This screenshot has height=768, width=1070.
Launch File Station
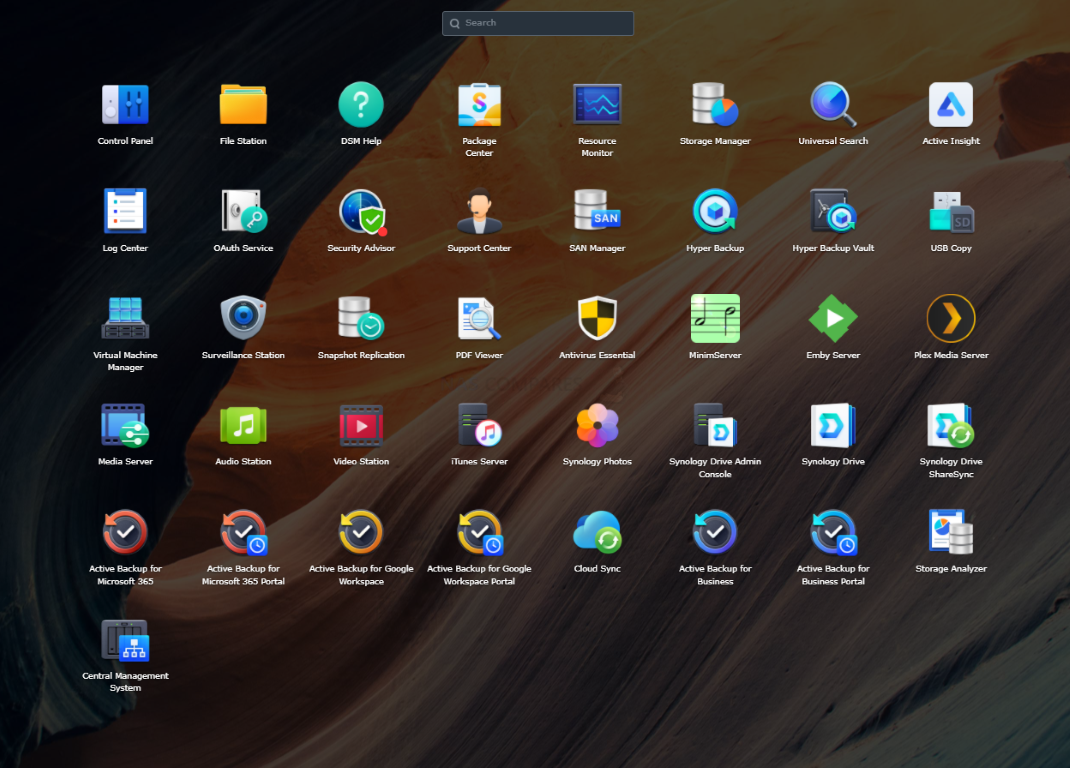click(x=243, y=104)
